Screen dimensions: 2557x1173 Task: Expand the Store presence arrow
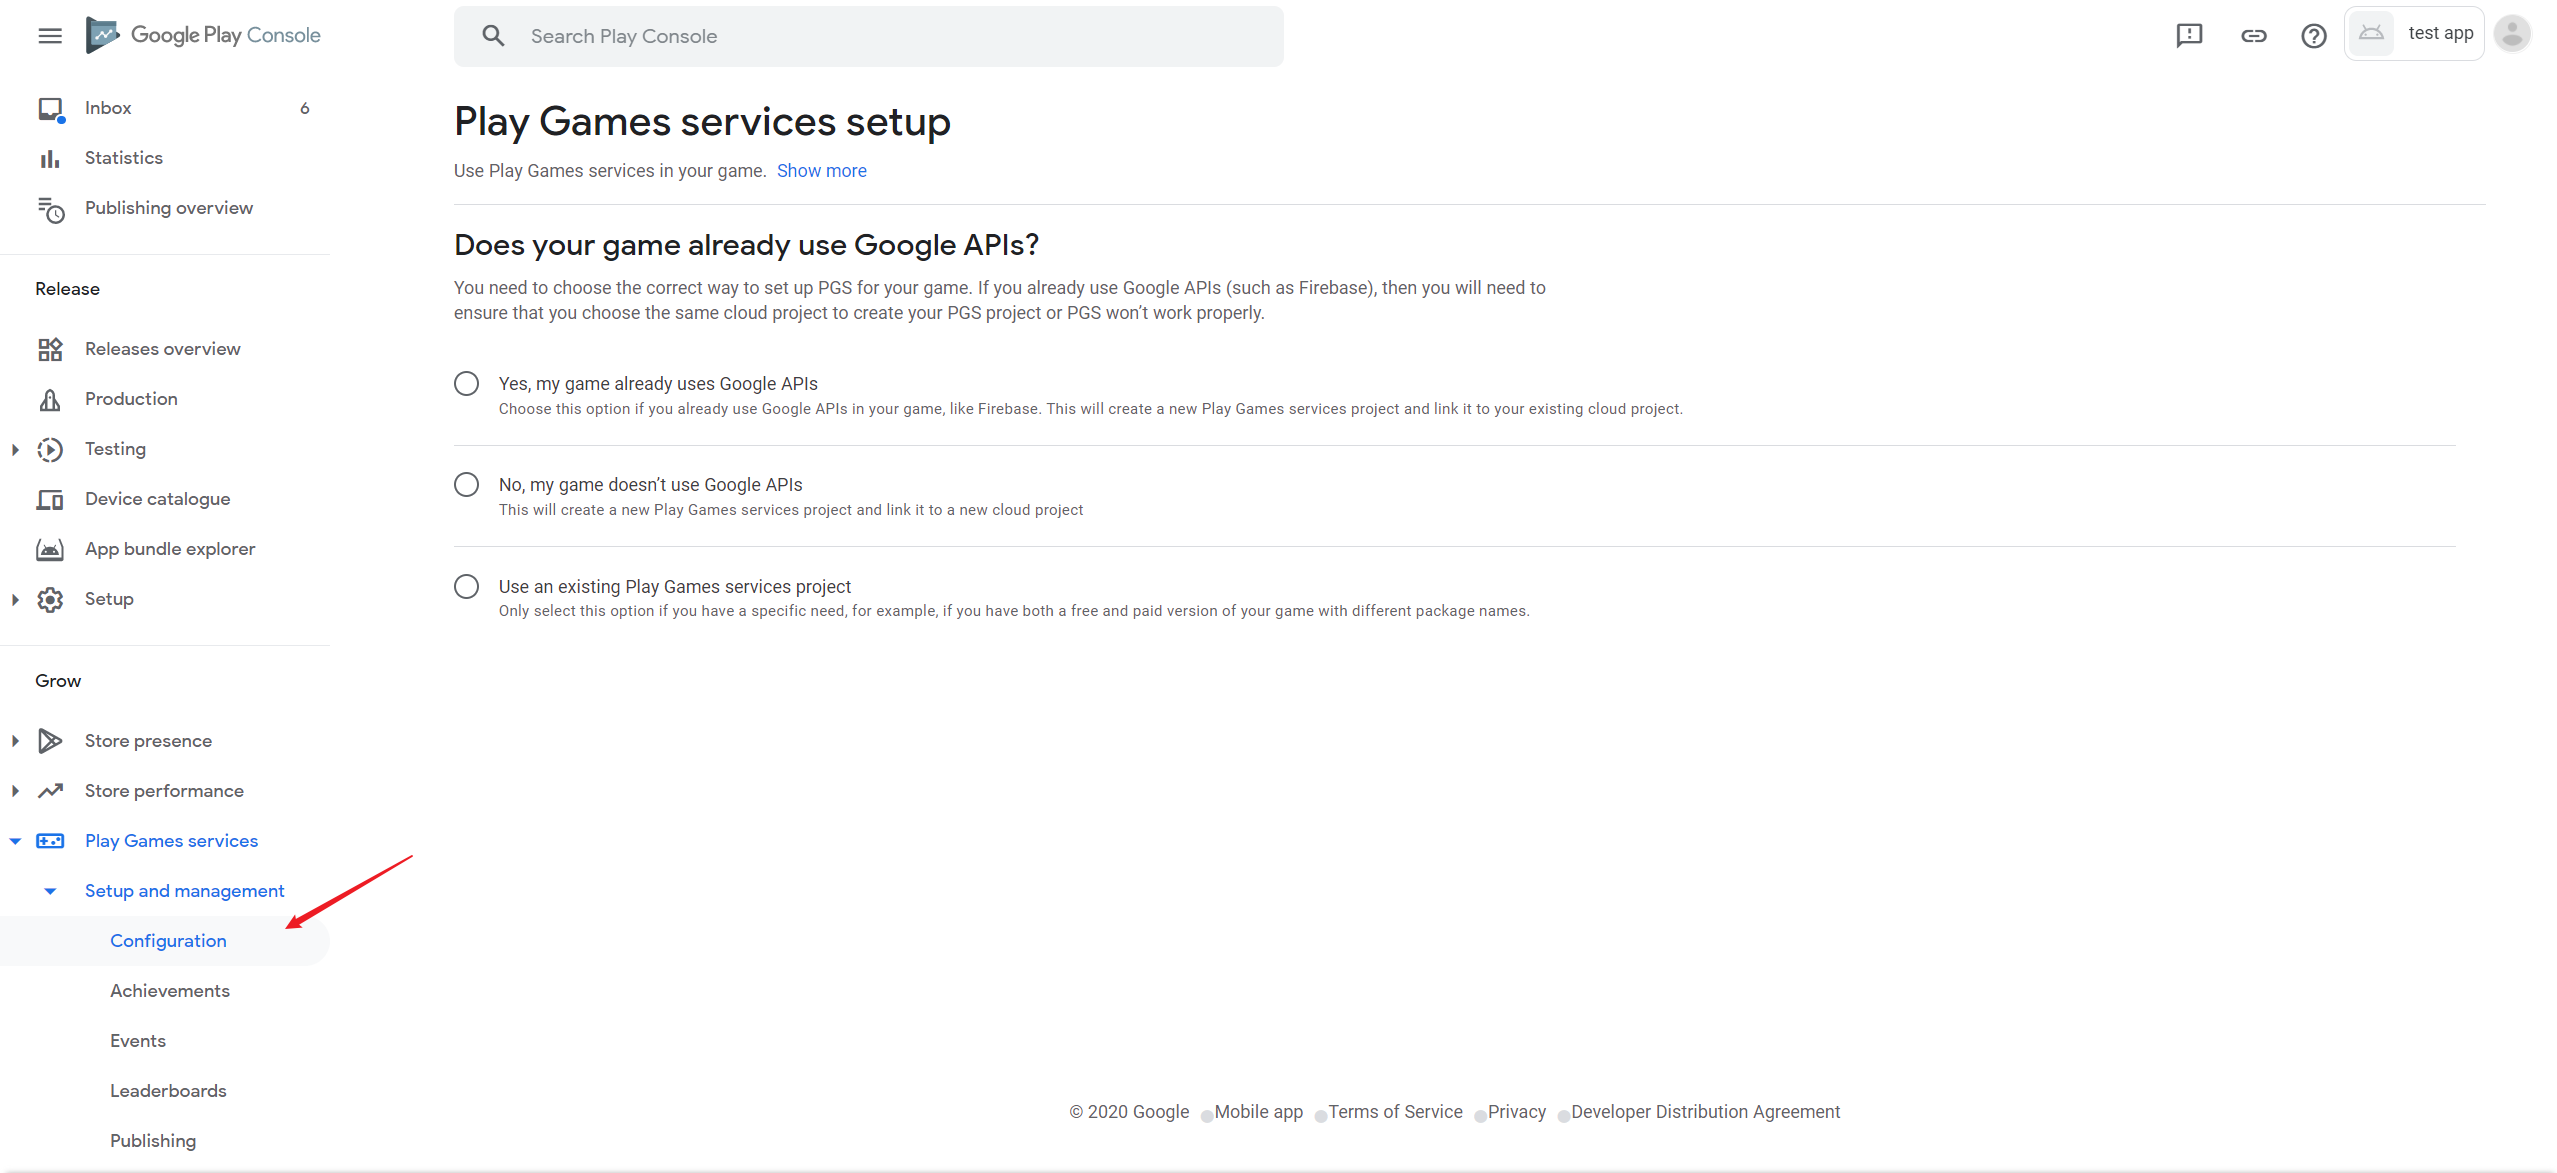[15, 741]
